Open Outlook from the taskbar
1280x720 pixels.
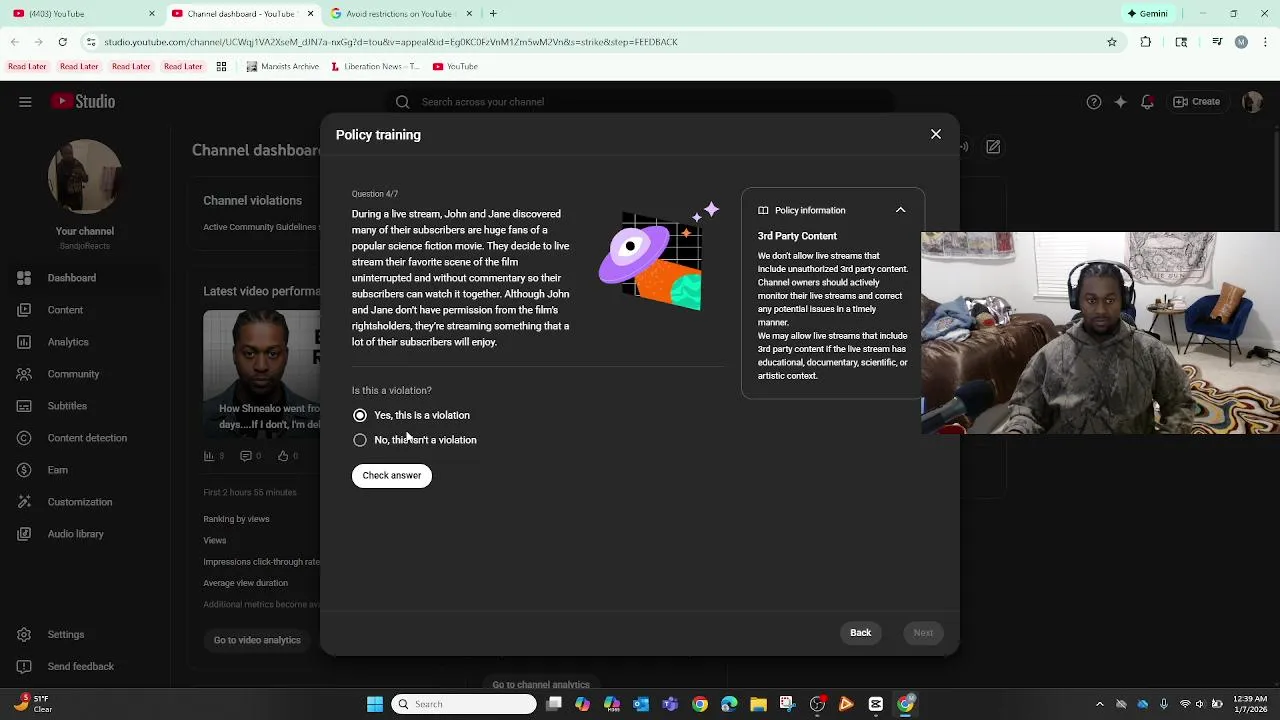pos(641,704)
